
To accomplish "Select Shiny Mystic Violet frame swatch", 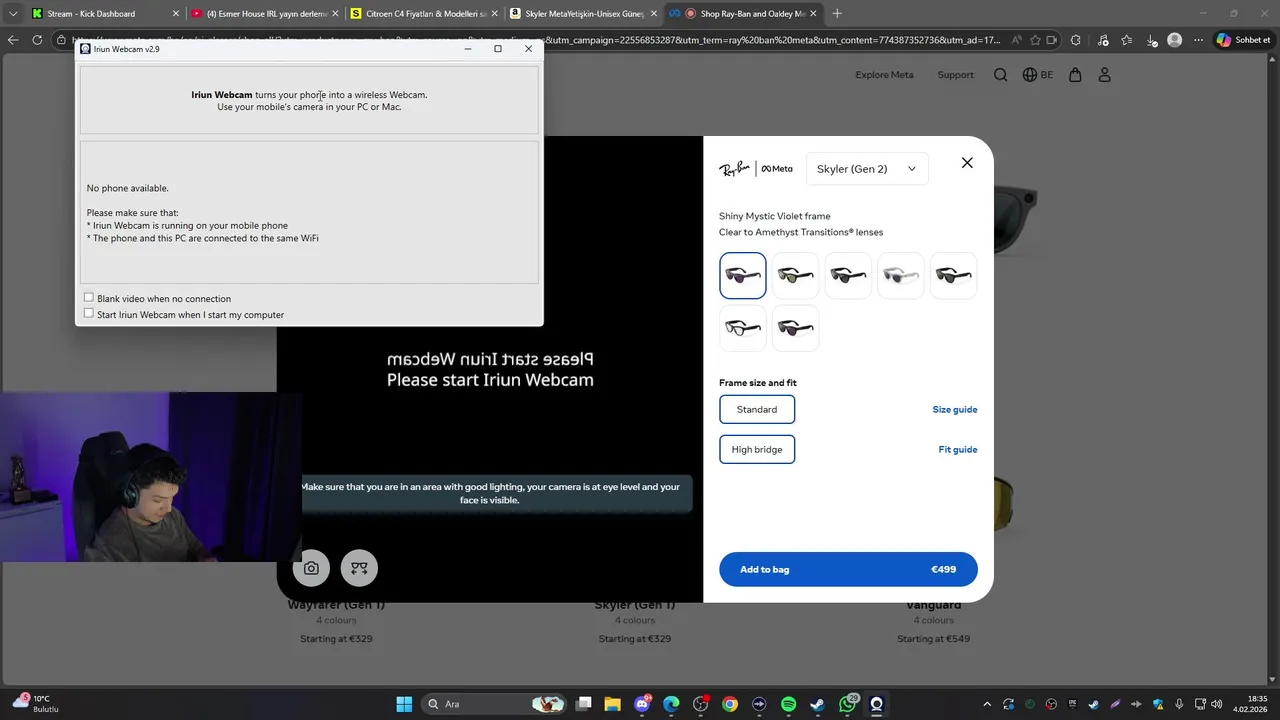I will (x=743, y=275).
